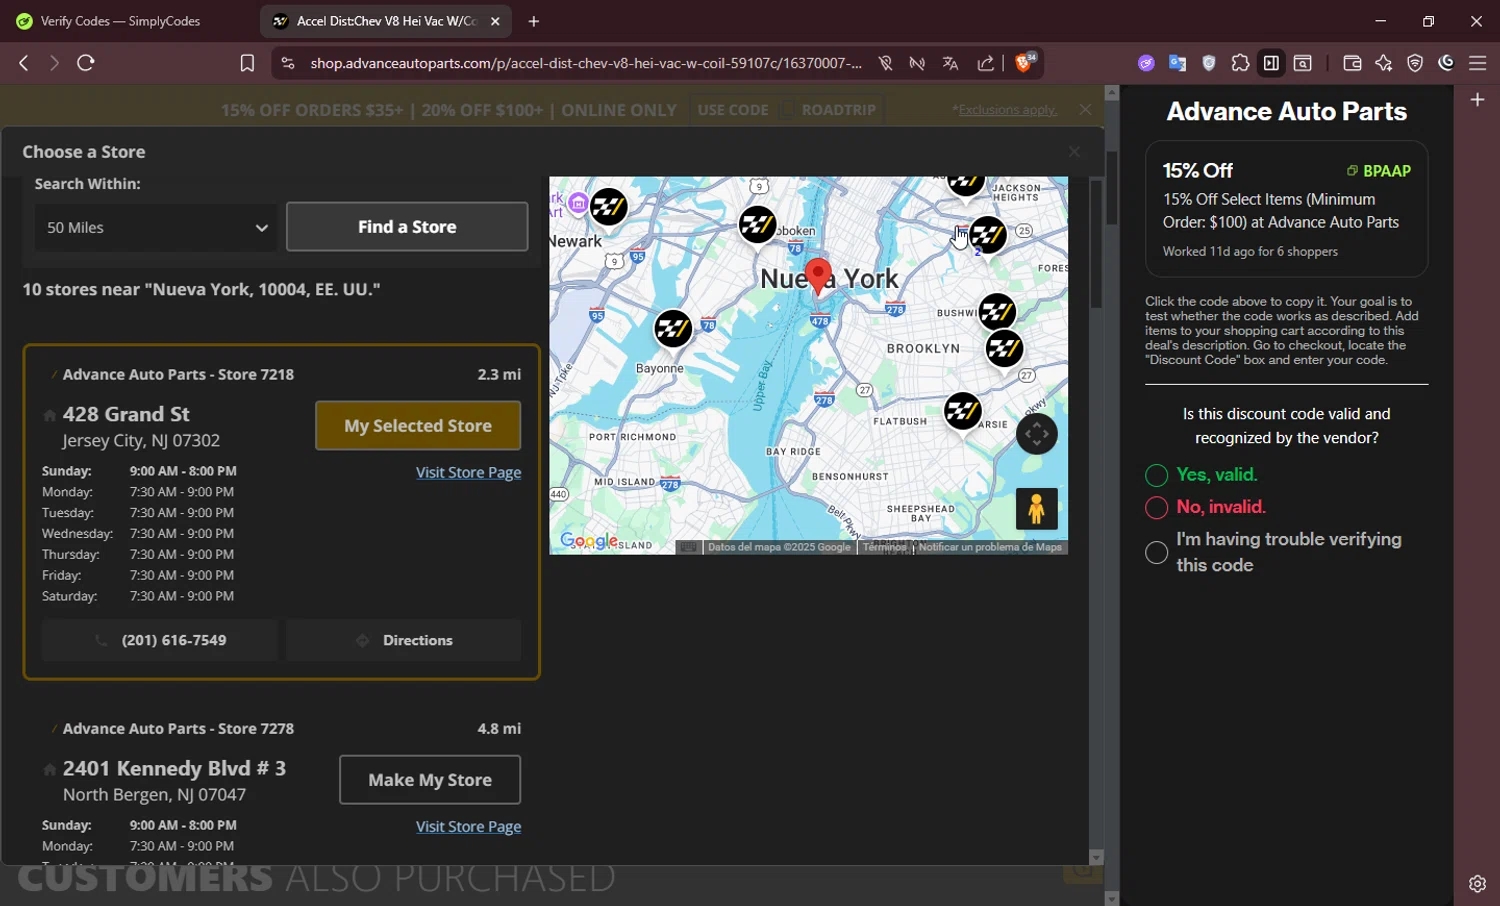
Task: Expand the 50 Miles search radius dropdown
Action: (x=156, y=228)
